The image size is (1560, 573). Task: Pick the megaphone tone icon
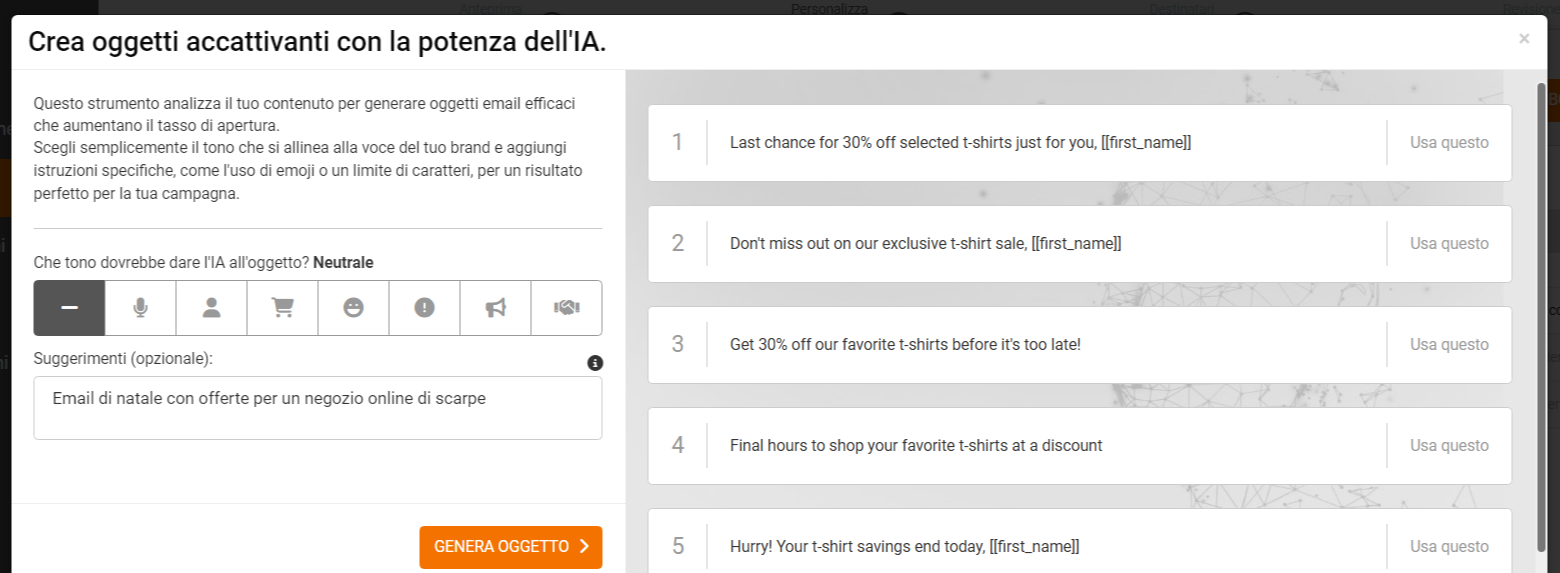coord(495,308)
